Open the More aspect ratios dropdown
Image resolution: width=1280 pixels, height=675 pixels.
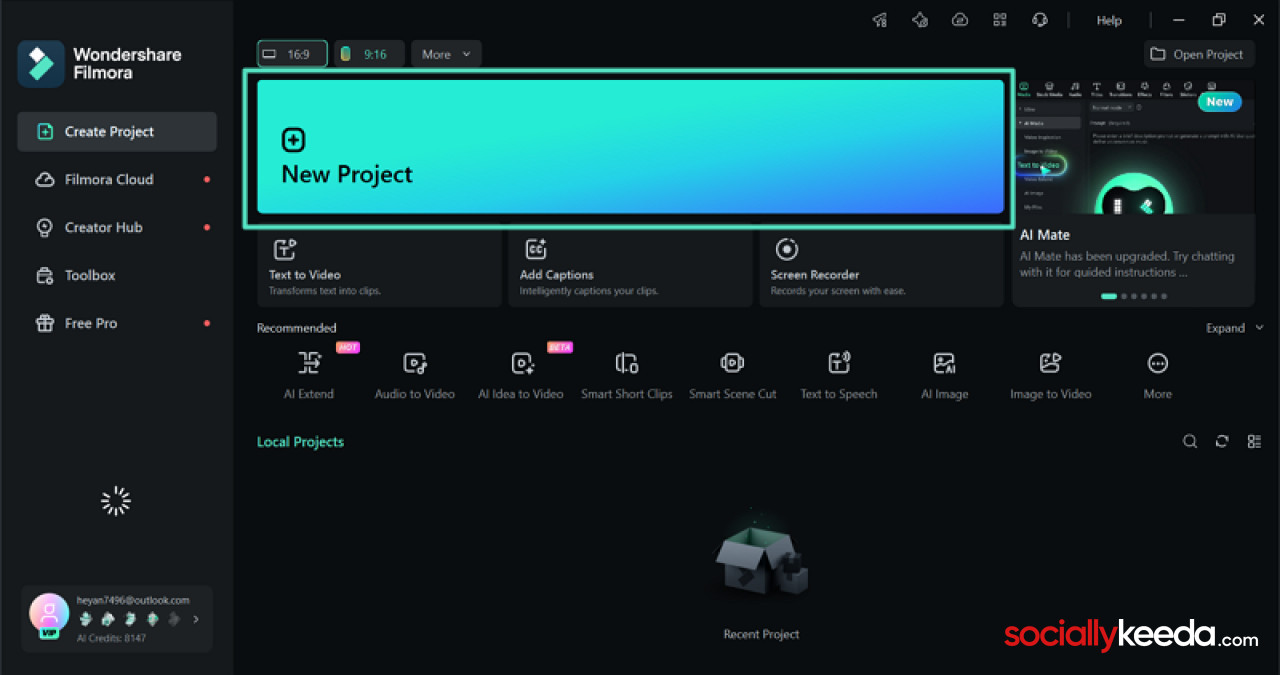[x=446, y=54]
